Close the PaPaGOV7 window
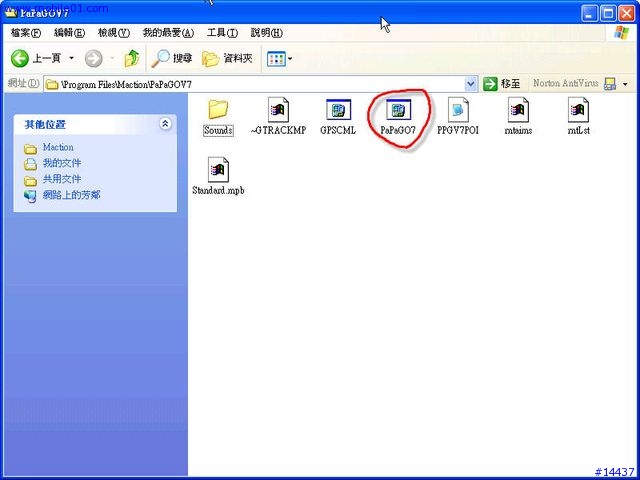Image resolution: width=640 pixels, height=480 pixels. (x=627, y=13)
